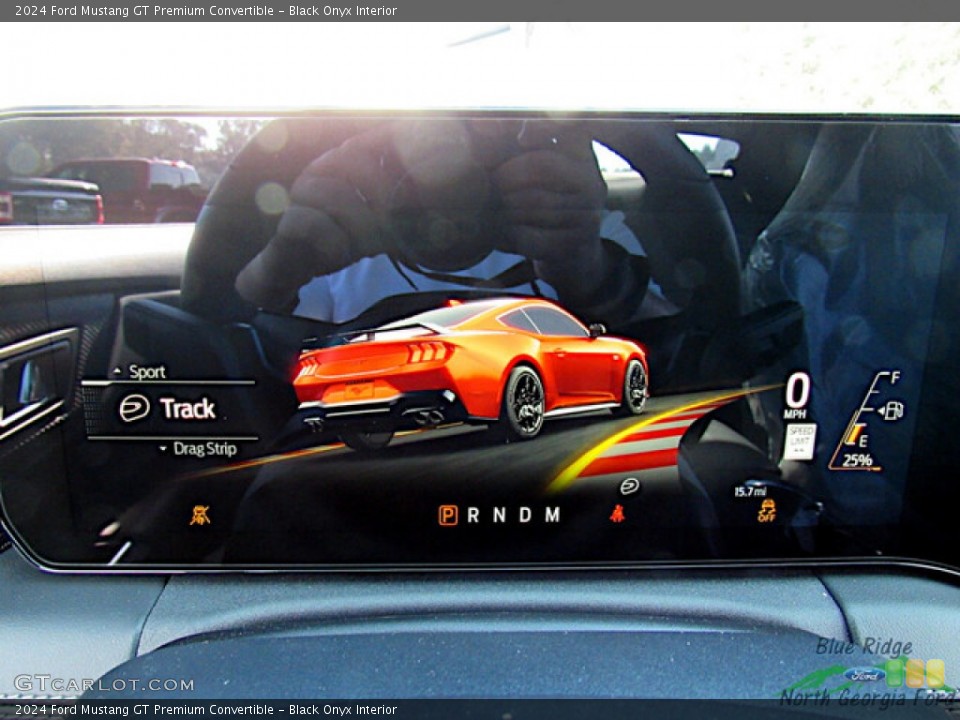Tap the E empty marker on fuel gauge
960x720 pixels.
pyautogui.click(x=863, y=441)
